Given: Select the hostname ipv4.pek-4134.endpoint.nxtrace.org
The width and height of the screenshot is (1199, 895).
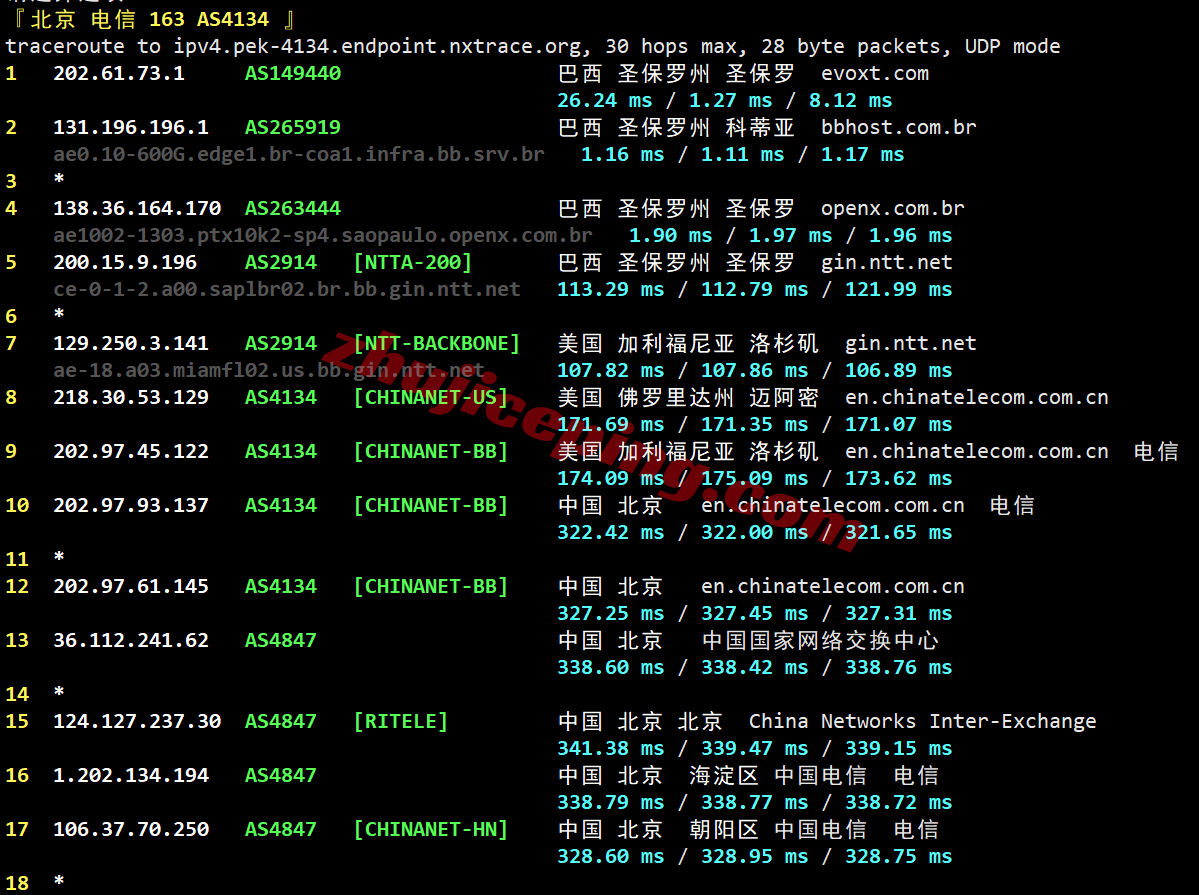Looking at the screenshot, I should 378,47.
